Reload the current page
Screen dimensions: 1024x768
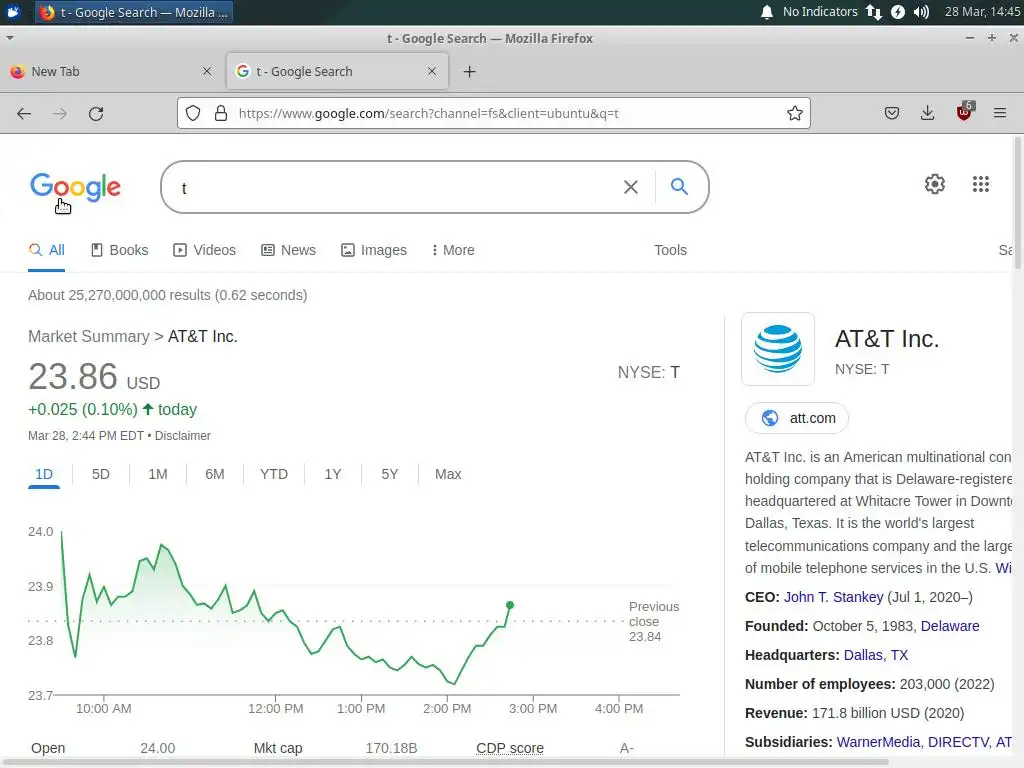click(x=96, y=114)
